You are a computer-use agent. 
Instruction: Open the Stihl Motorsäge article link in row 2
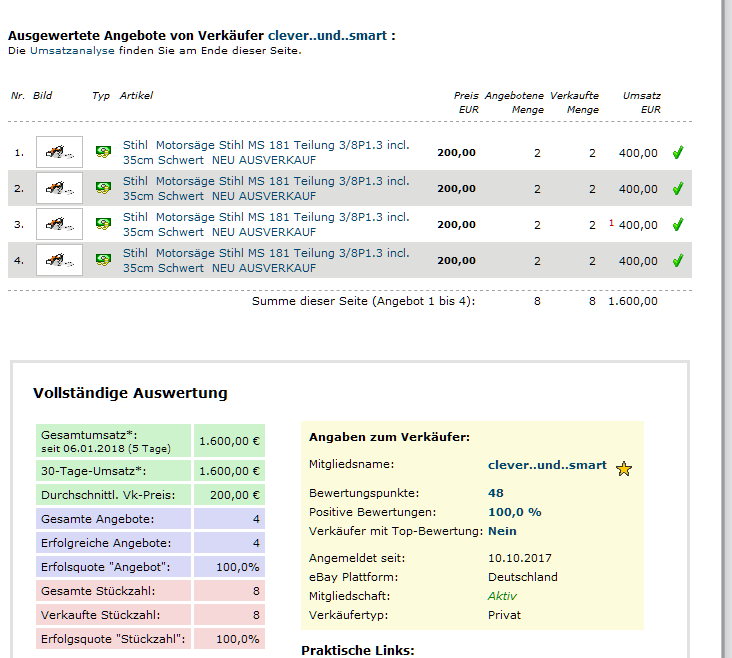pyautogui.click(x=266, y=188)
